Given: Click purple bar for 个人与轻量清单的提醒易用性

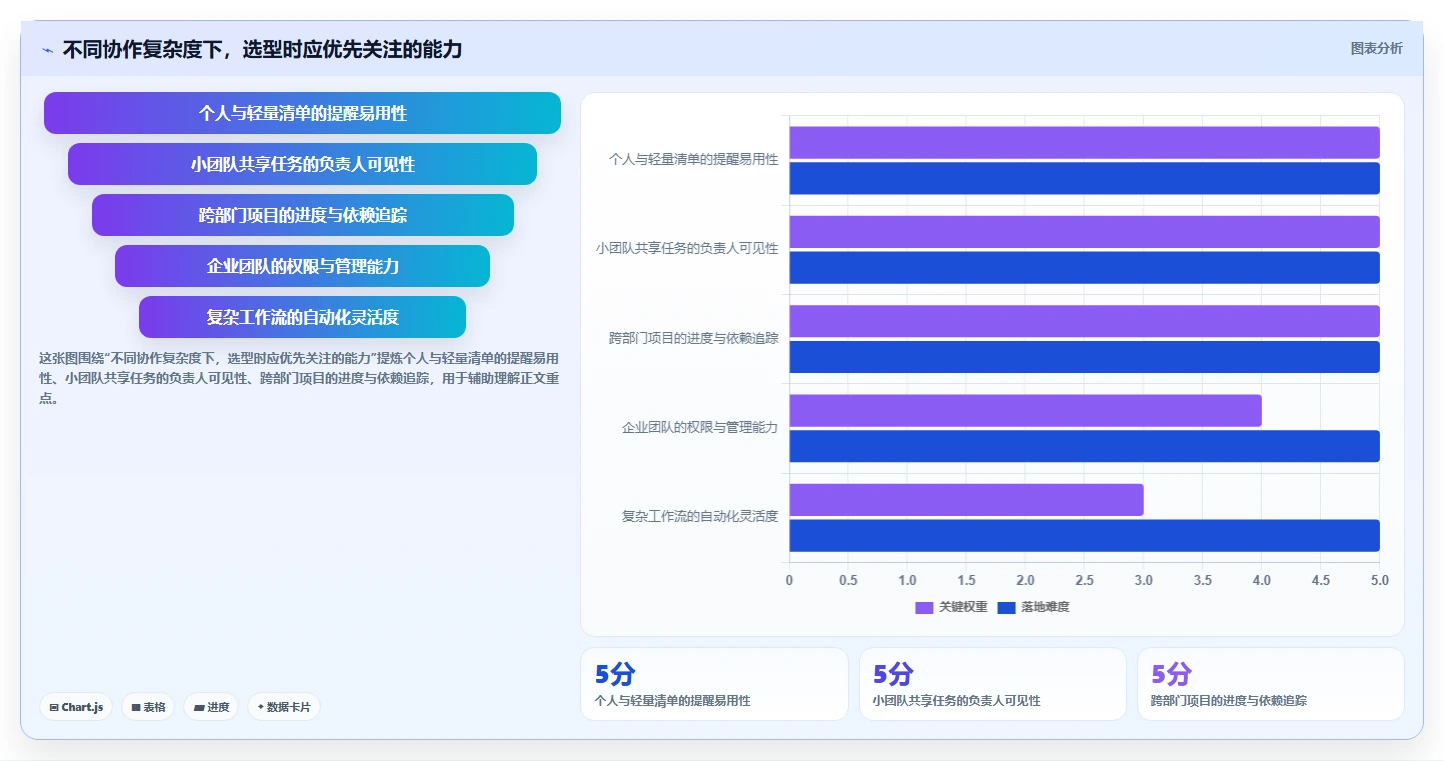Looking at the screenshot, I should (1084, 142).
